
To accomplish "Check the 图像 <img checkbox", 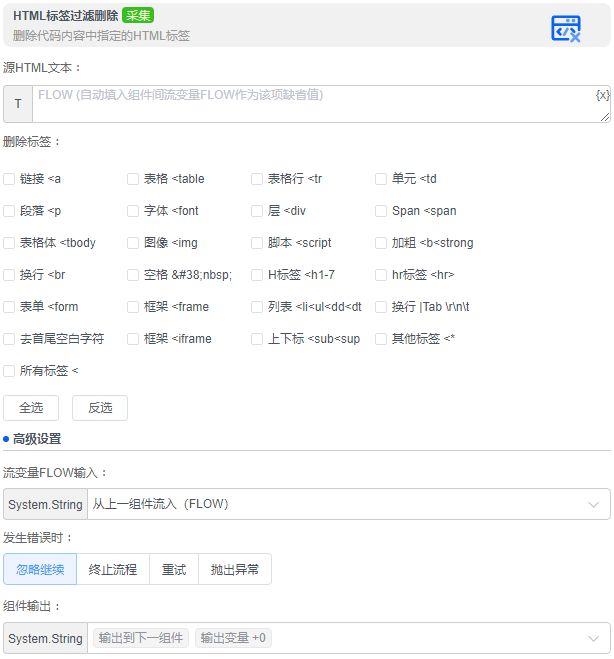I will (x=133, y=243).
